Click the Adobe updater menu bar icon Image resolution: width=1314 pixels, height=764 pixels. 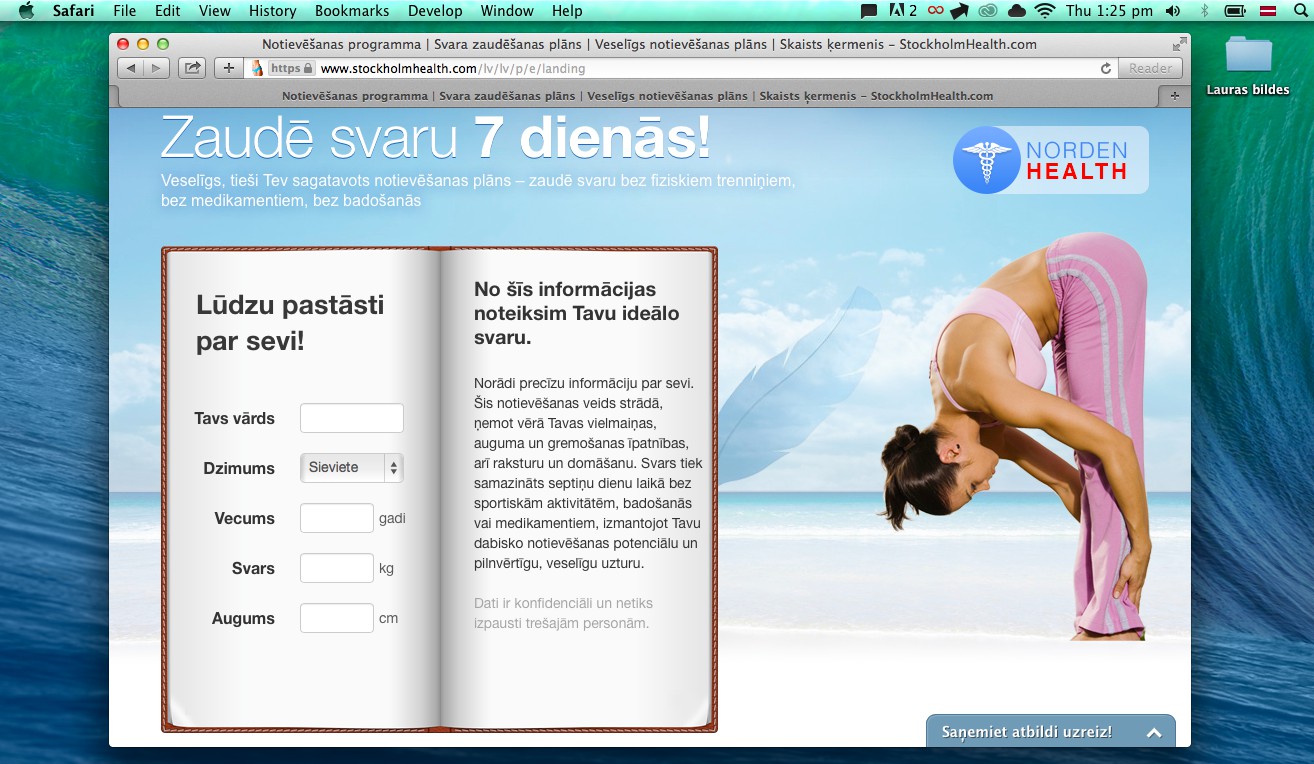tap(902, 11)
